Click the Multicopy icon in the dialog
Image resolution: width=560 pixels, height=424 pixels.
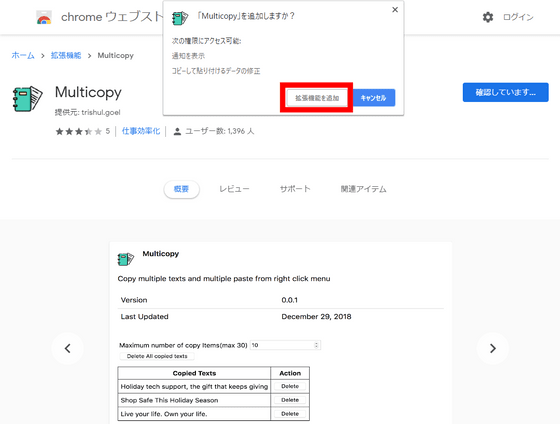click(180, 18)
